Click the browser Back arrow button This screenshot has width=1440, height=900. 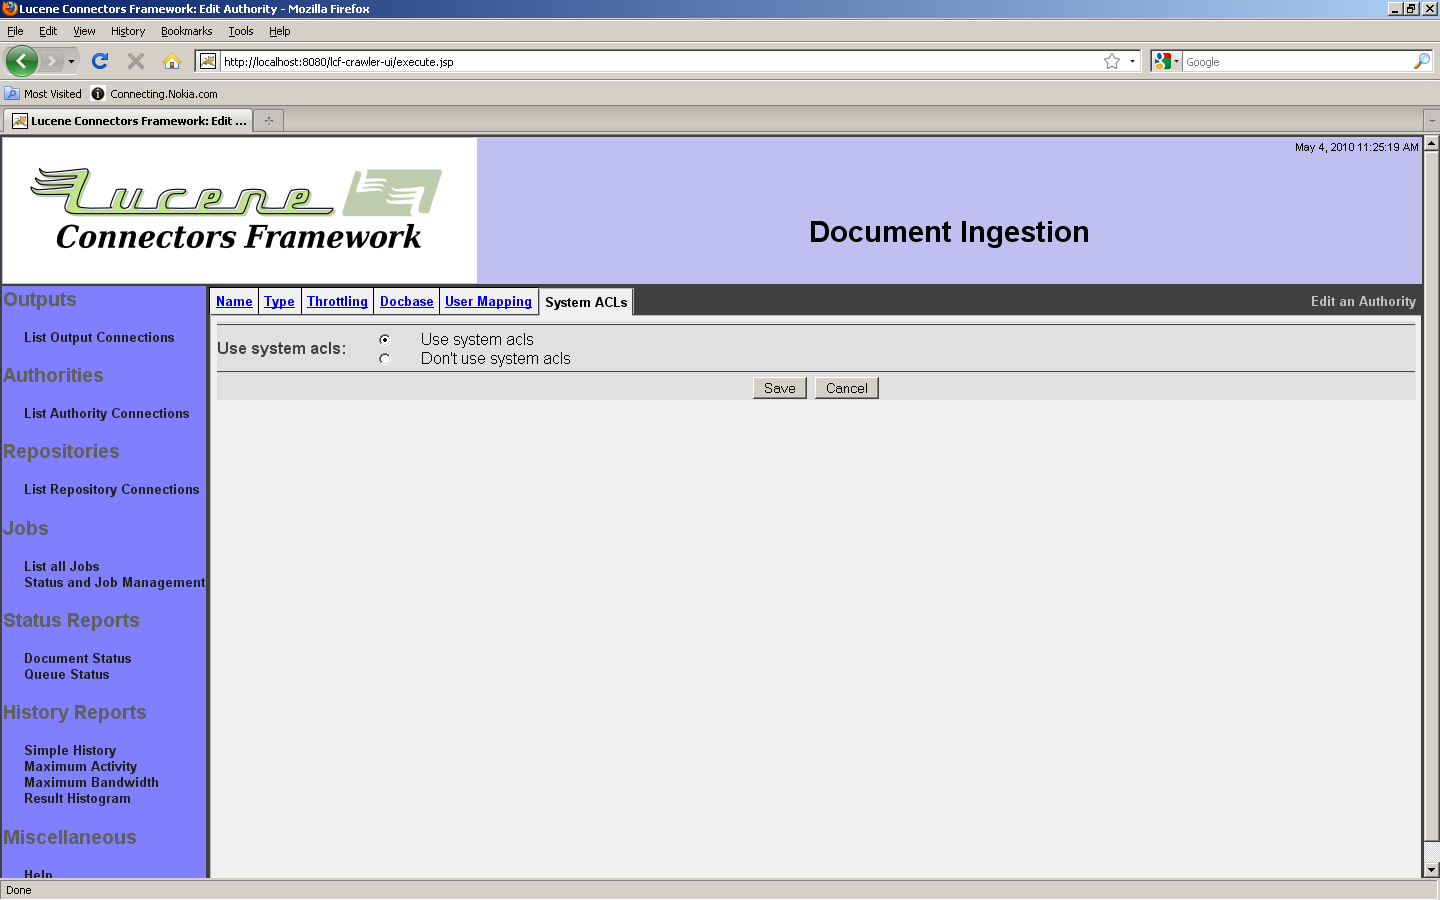pos(22,61)
